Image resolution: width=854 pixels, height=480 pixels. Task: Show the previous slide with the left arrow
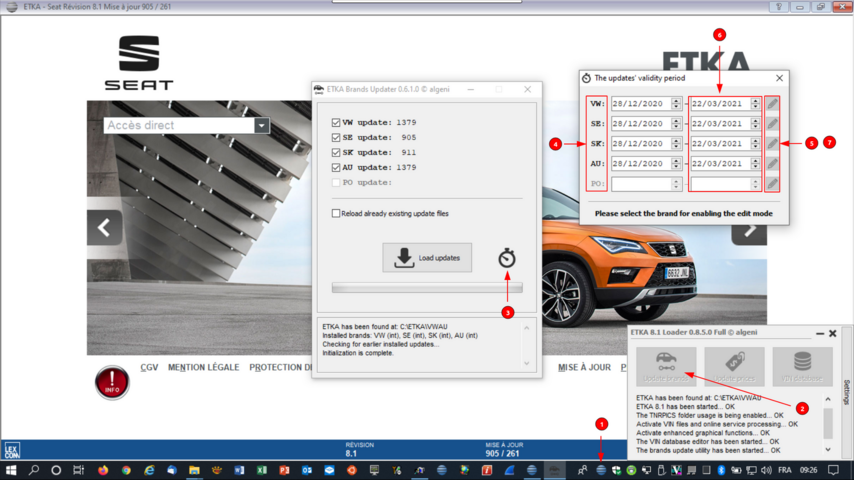(104, 228)
